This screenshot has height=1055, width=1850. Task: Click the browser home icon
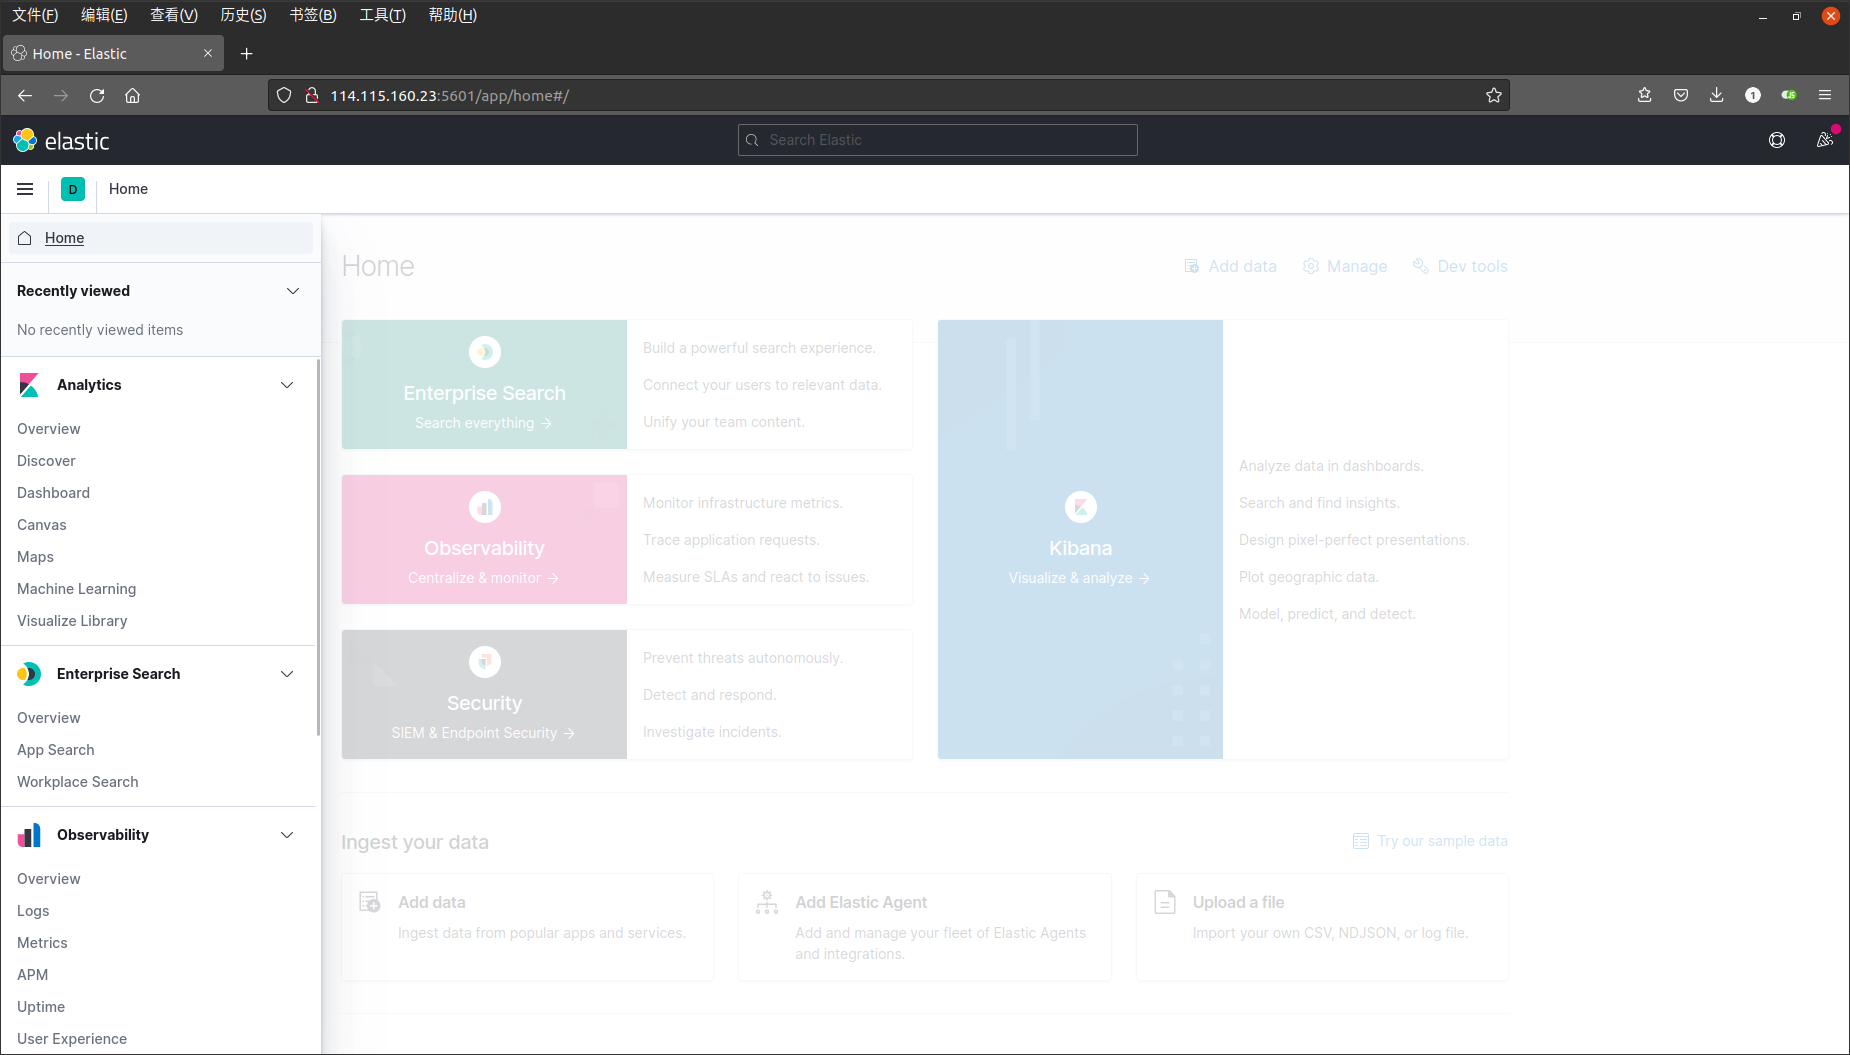click(x=132, y=95)
